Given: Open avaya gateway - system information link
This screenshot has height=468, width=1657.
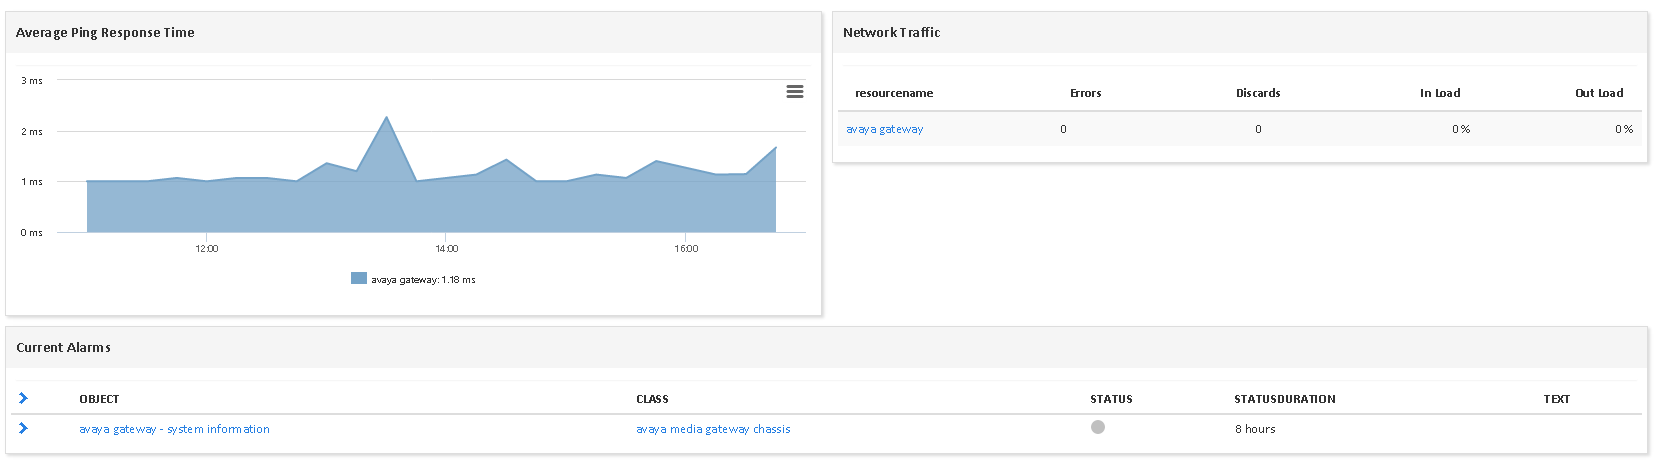Looking at the screenshot, I should (174, 429).
